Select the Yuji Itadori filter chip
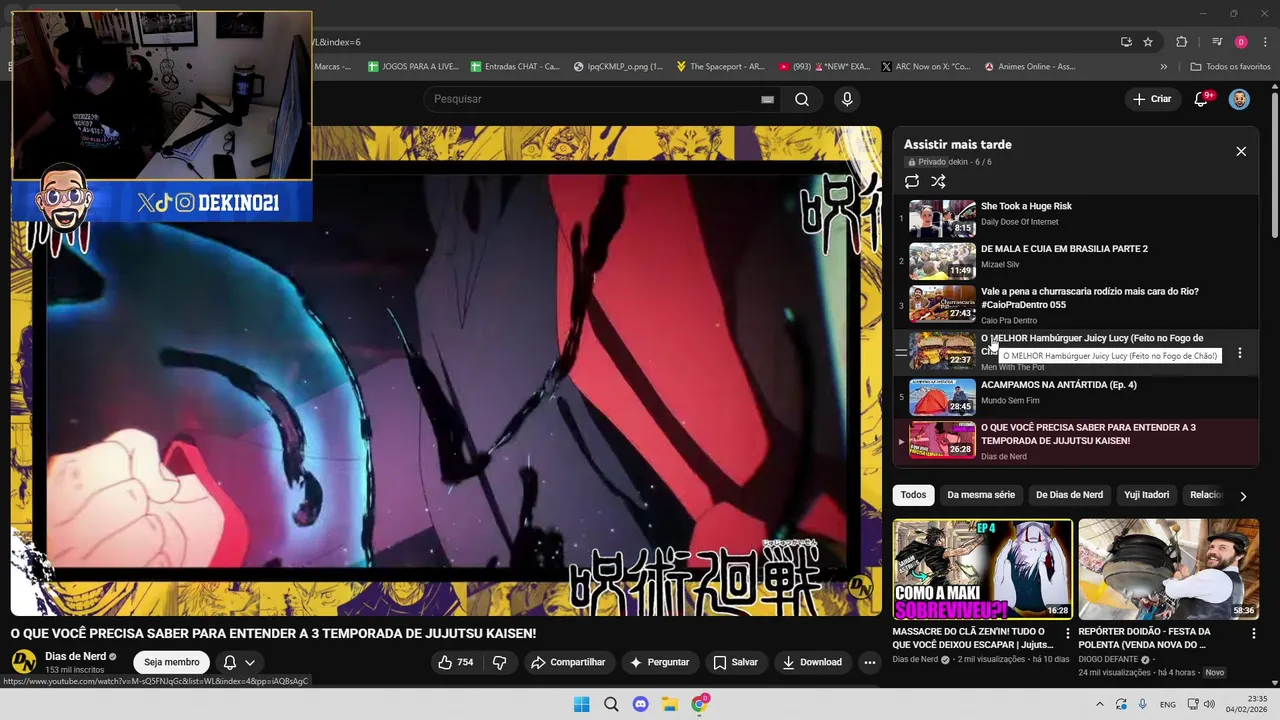This screenshot has width=1280, height=720. pyautogui.click(x=1146, y=495)
